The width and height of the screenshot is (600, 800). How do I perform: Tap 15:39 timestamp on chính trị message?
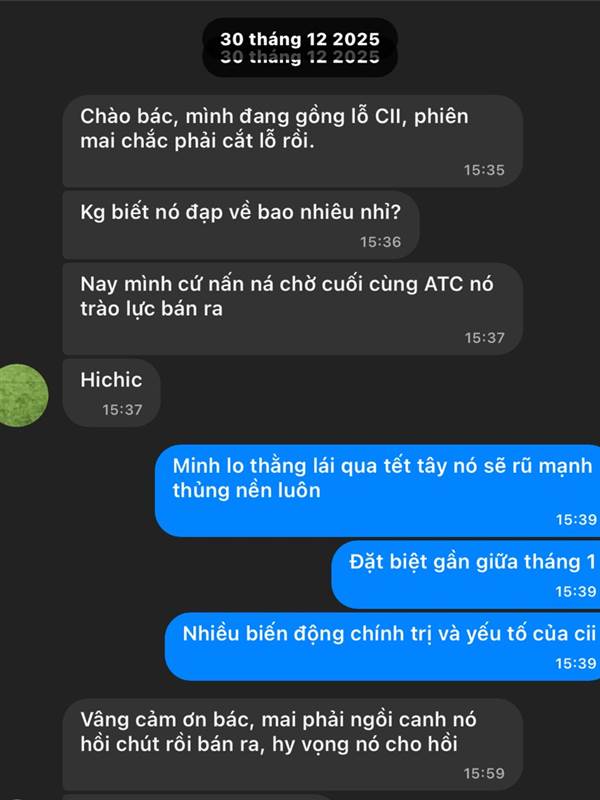click(x=576, y=663)
